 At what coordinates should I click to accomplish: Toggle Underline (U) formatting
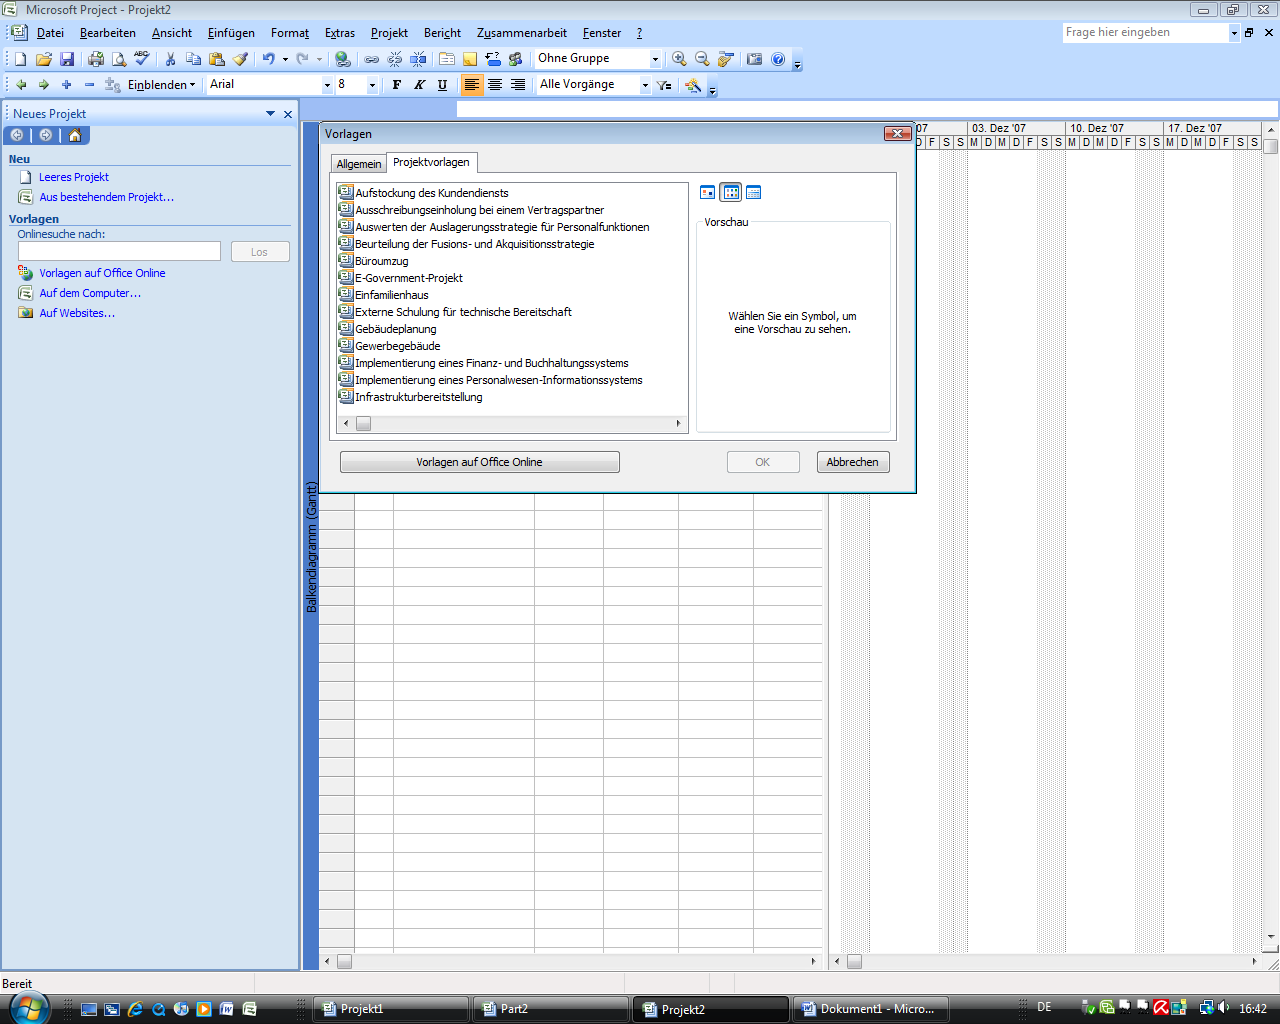click(443, 85)
